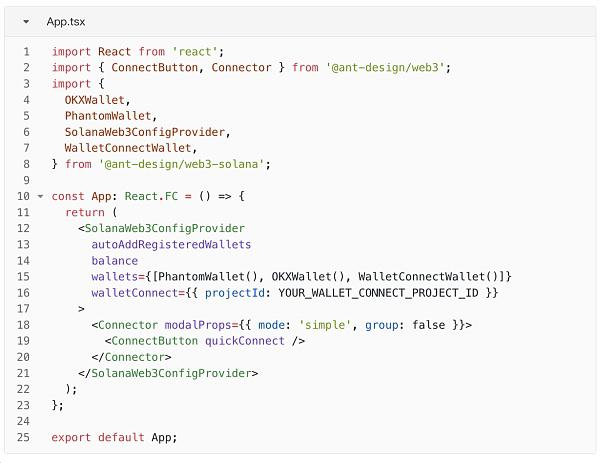
Task: Click quickConnect prop on line 19
Action: pyautogui.click(x=245, y=341)
